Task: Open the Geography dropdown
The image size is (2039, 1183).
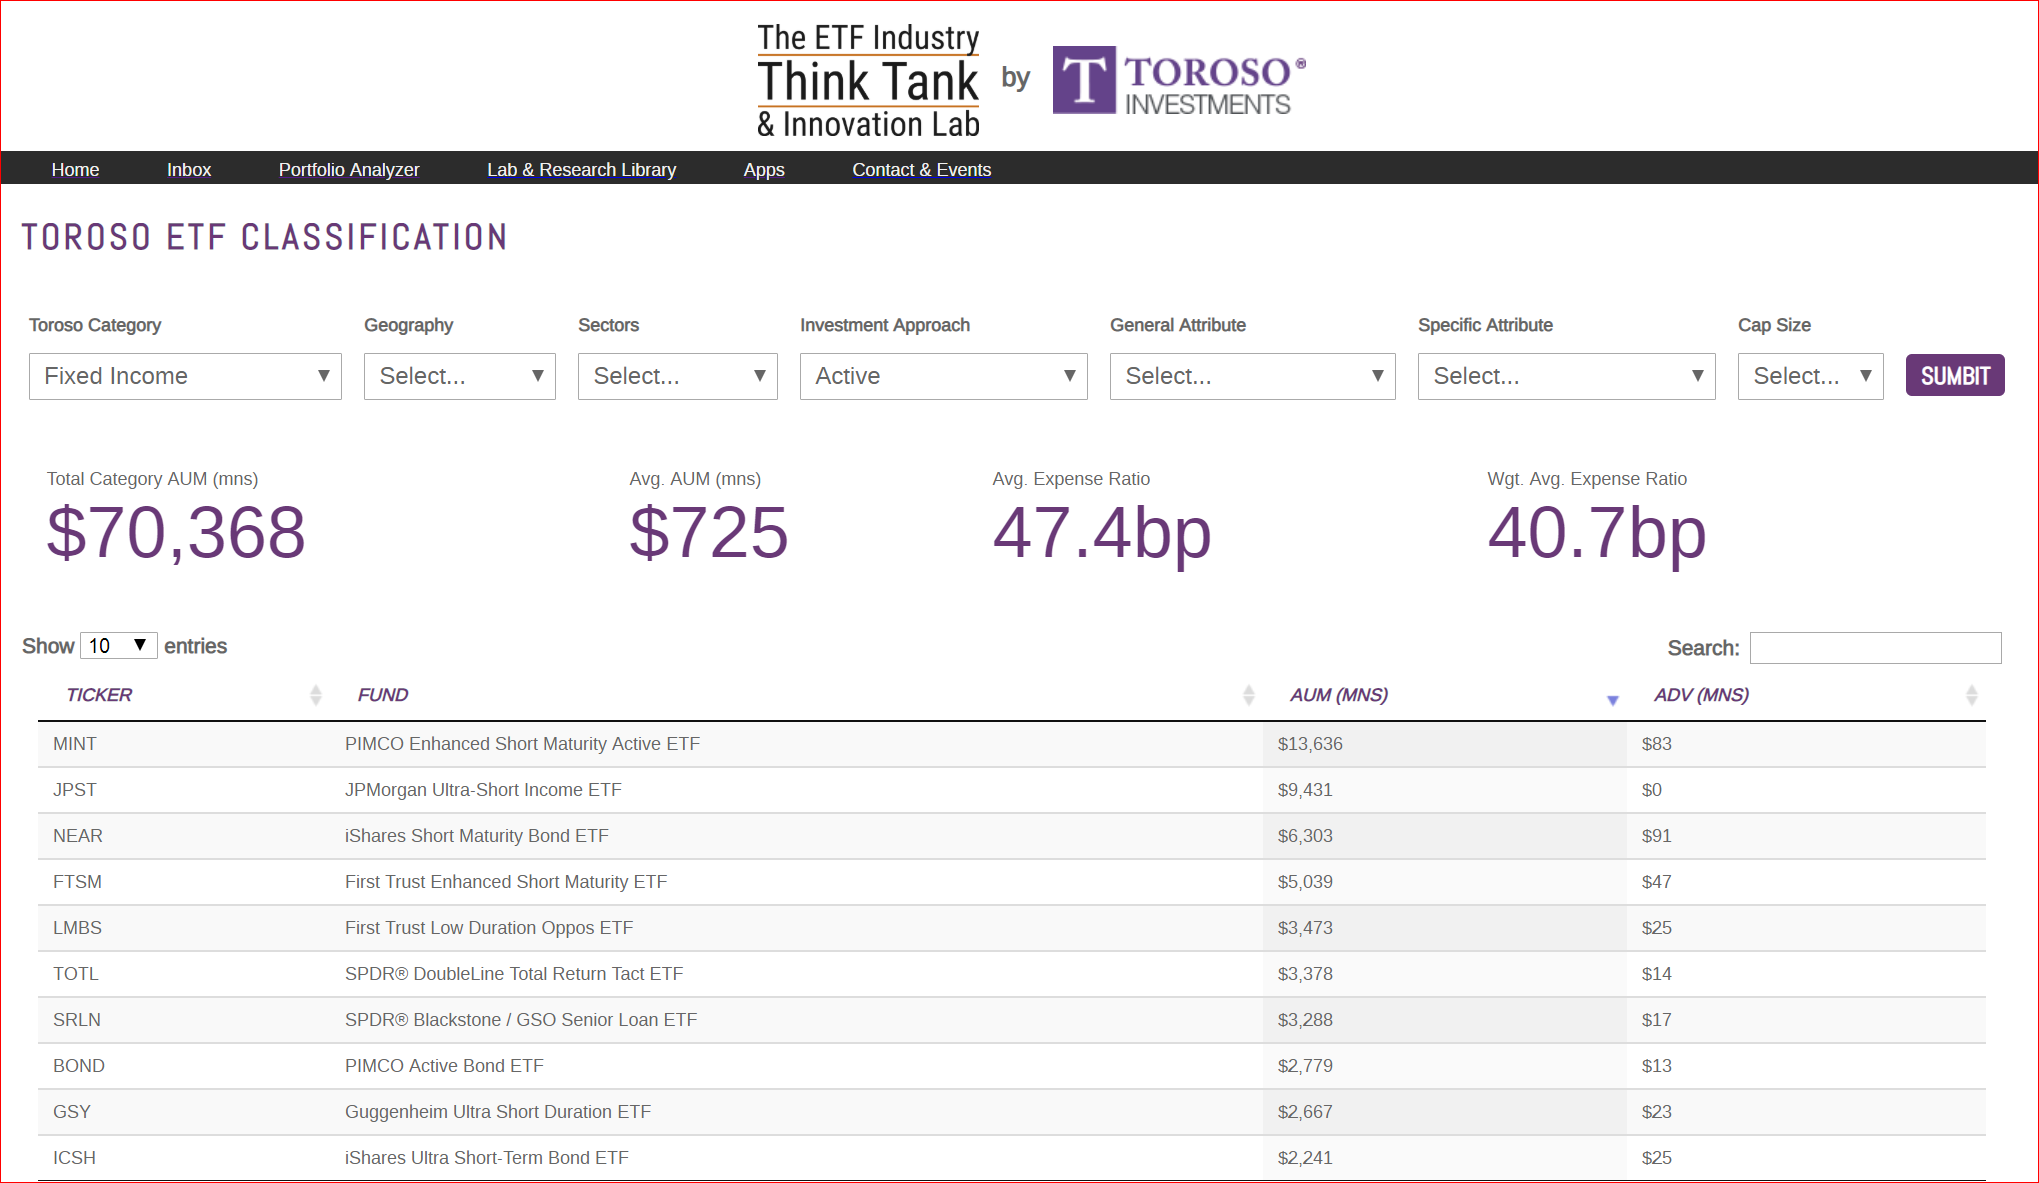Action: (459, 376)
